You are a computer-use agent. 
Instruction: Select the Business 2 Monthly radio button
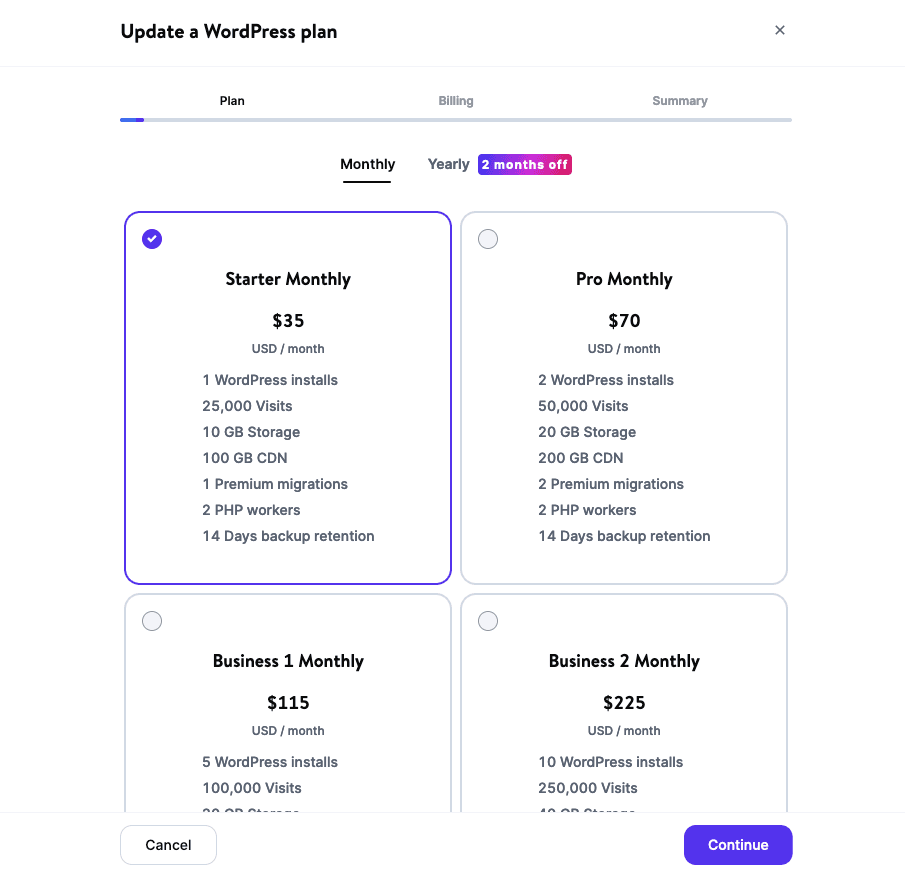pyautogui.click(x=488, y=621)
